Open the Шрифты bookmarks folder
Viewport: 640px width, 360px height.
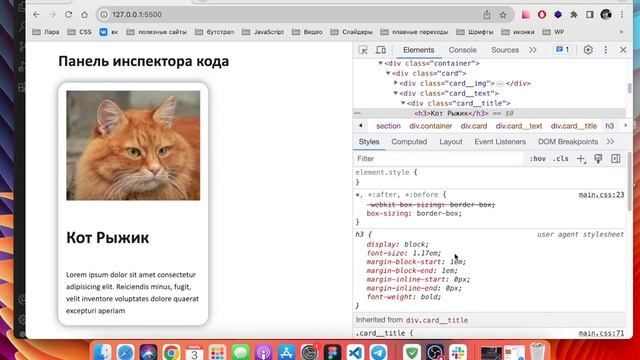click(475, 32)
